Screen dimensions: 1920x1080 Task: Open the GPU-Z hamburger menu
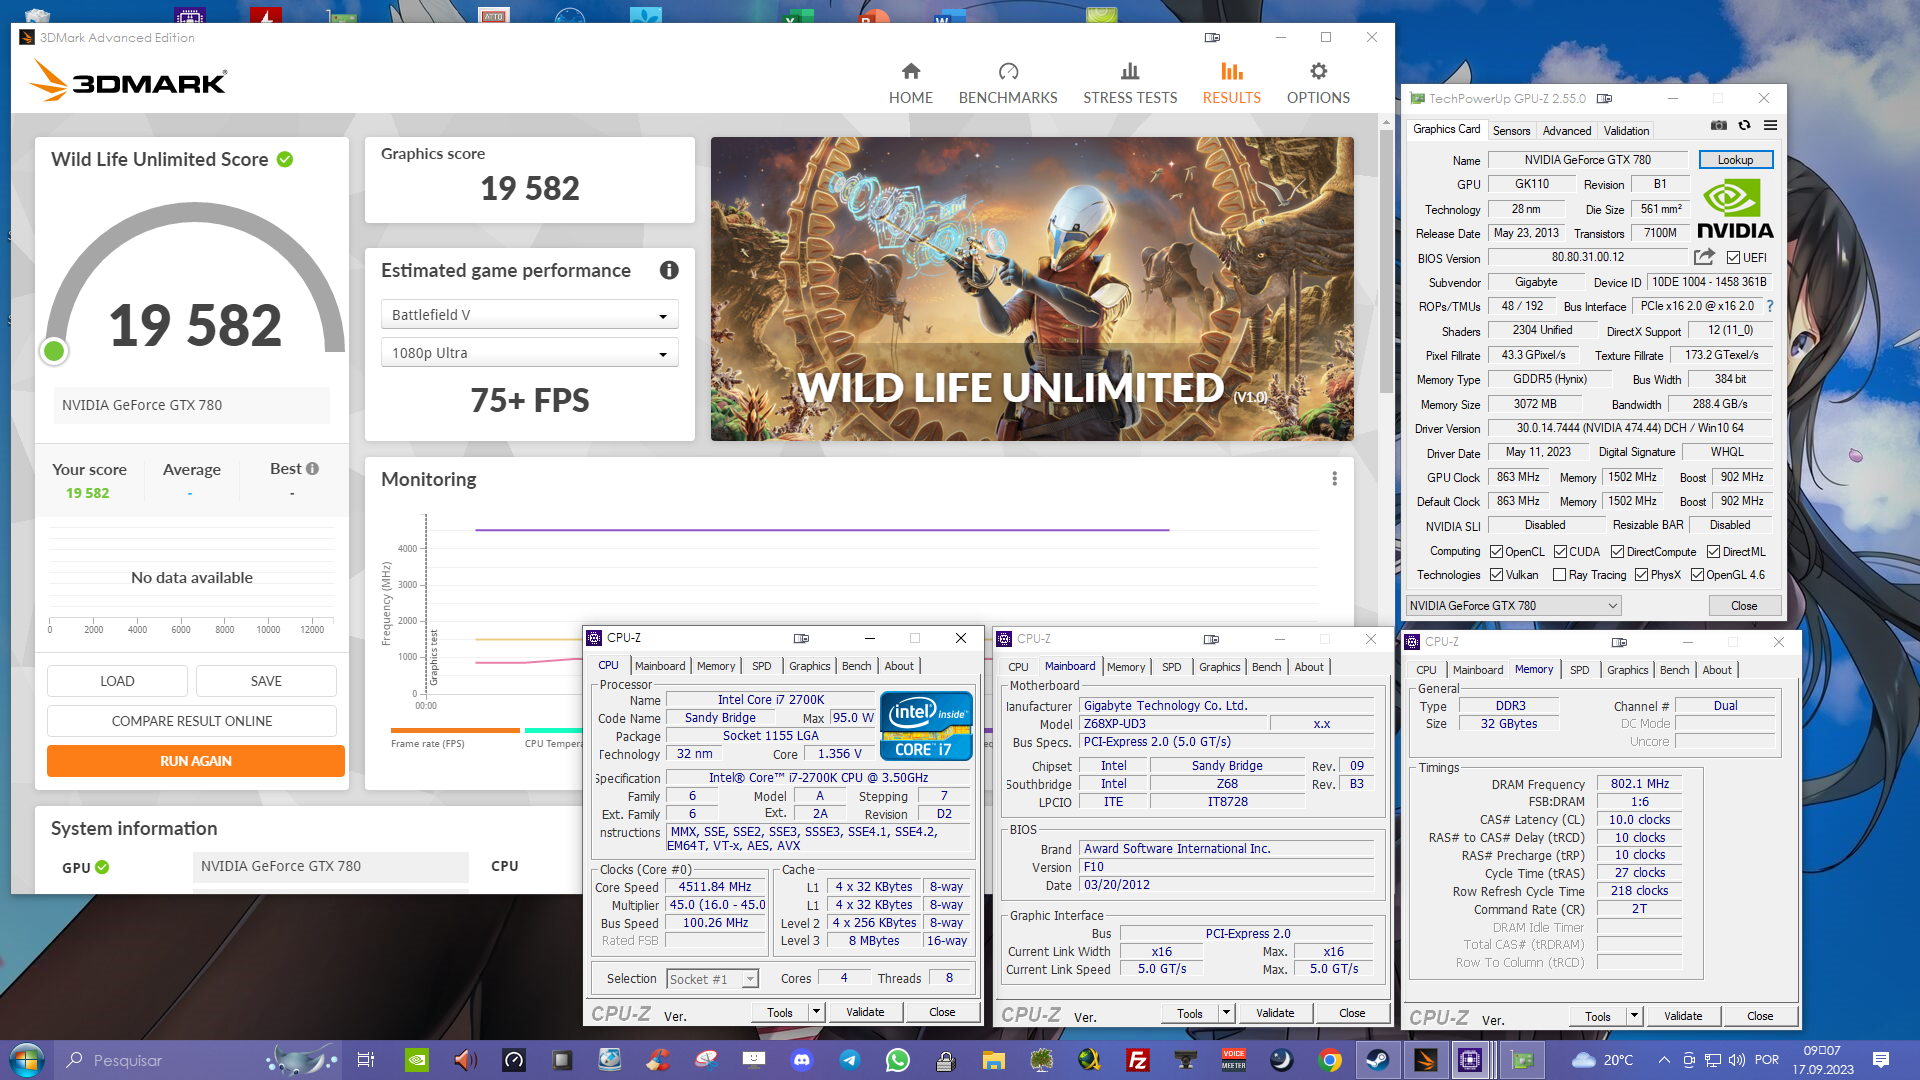1770,126
